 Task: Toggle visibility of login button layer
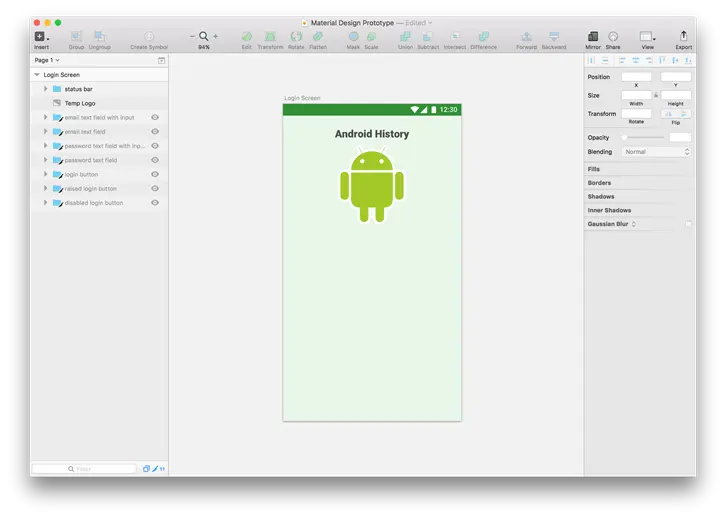155,174
